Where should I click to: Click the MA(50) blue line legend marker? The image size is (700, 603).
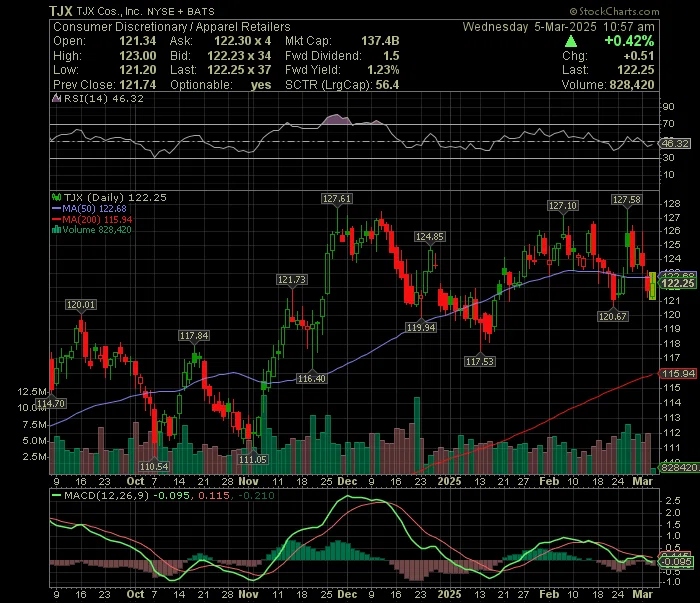coord(57,208)
